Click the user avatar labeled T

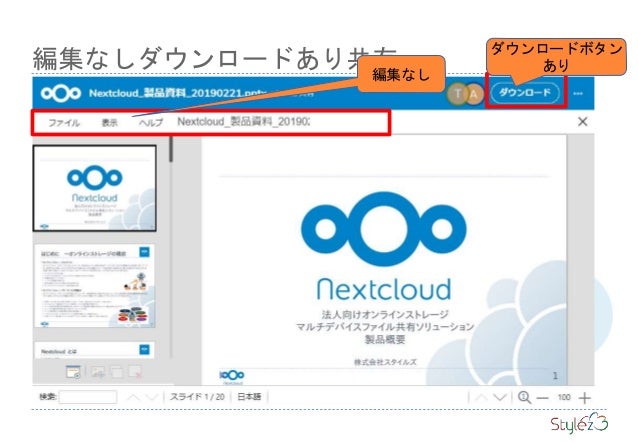coord(457,94)
